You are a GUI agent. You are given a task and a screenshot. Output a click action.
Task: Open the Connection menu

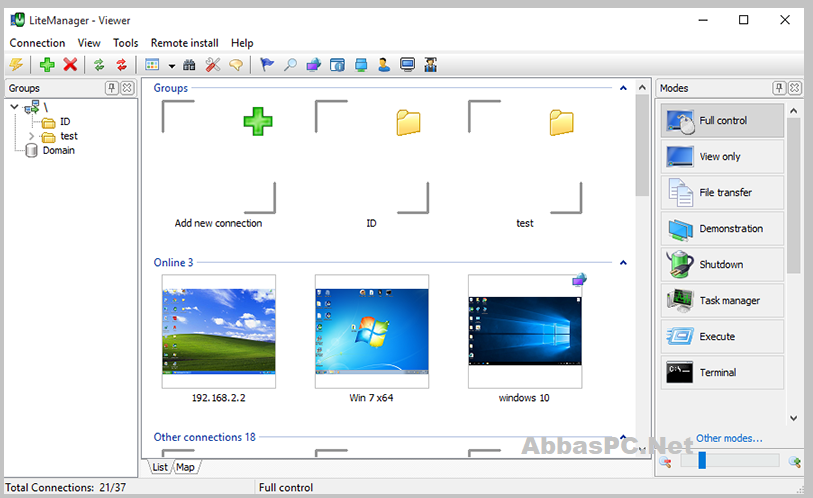coord(37,43)
